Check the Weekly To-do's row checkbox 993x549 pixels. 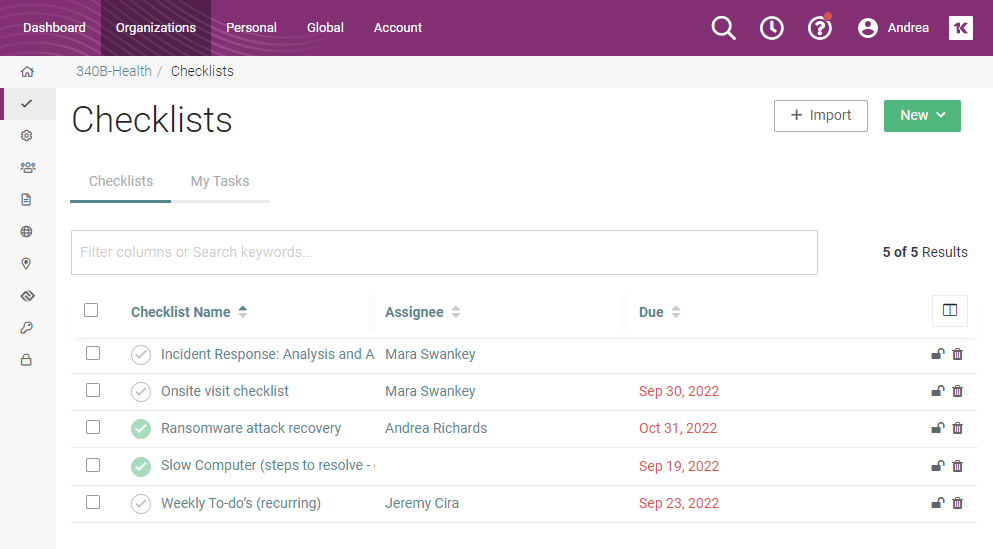93,502
